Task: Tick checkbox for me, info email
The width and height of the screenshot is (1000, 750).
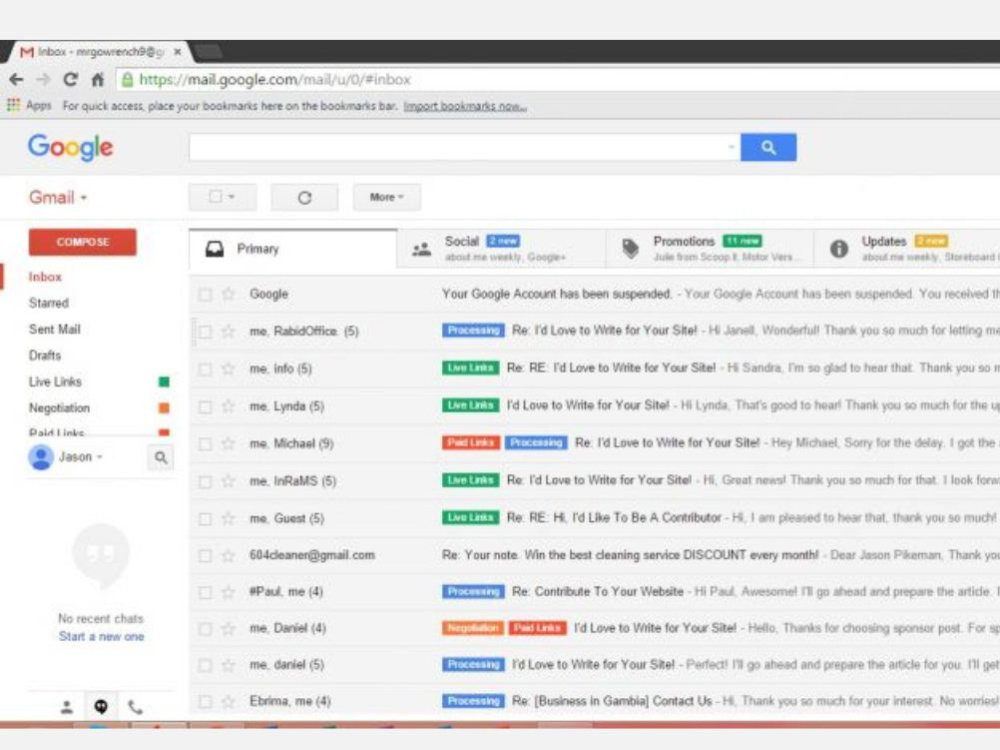Action: [x=205, y=369]
